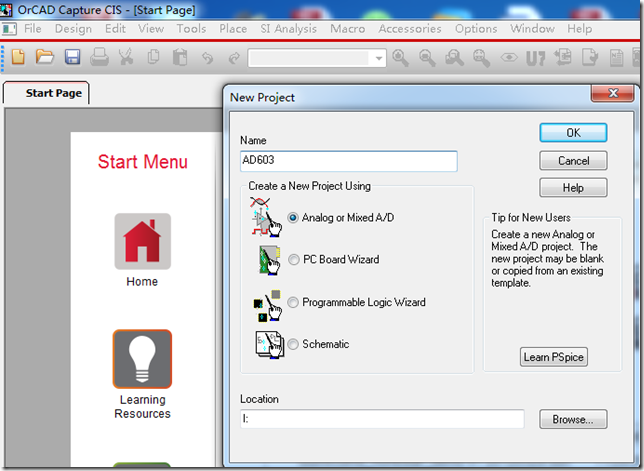
Task: Expand the toolbar combo box dropdown
Action: click(x=379, y=58)
